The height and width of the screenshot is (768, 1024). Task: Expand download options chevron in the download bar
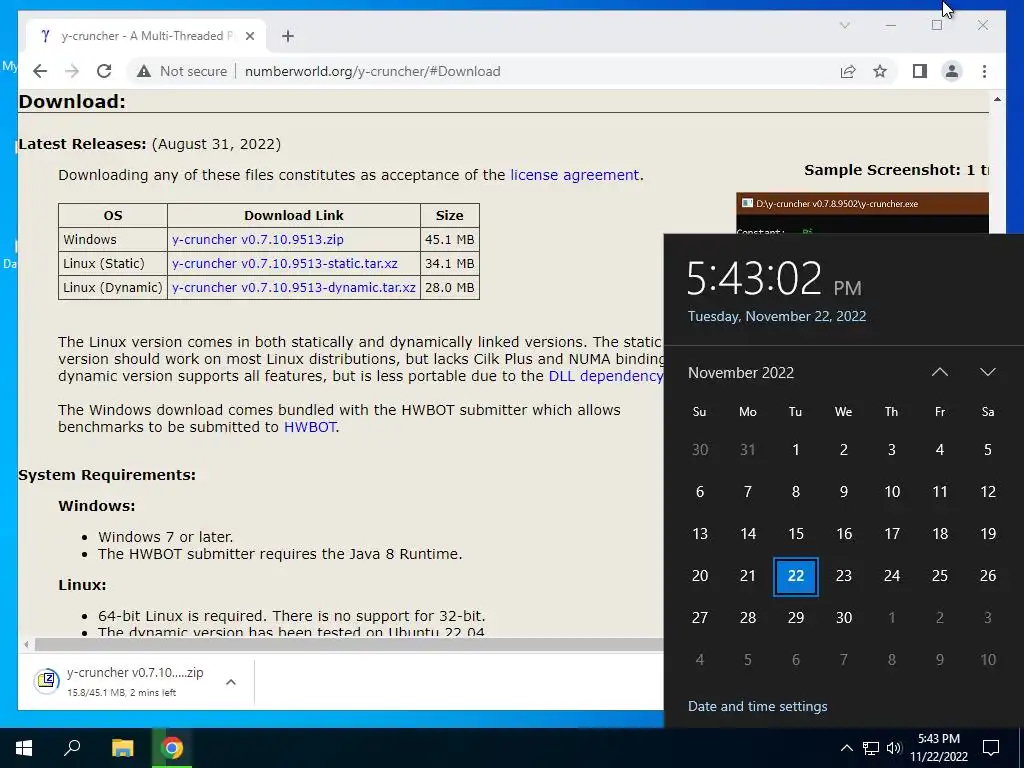pos(231,682)
